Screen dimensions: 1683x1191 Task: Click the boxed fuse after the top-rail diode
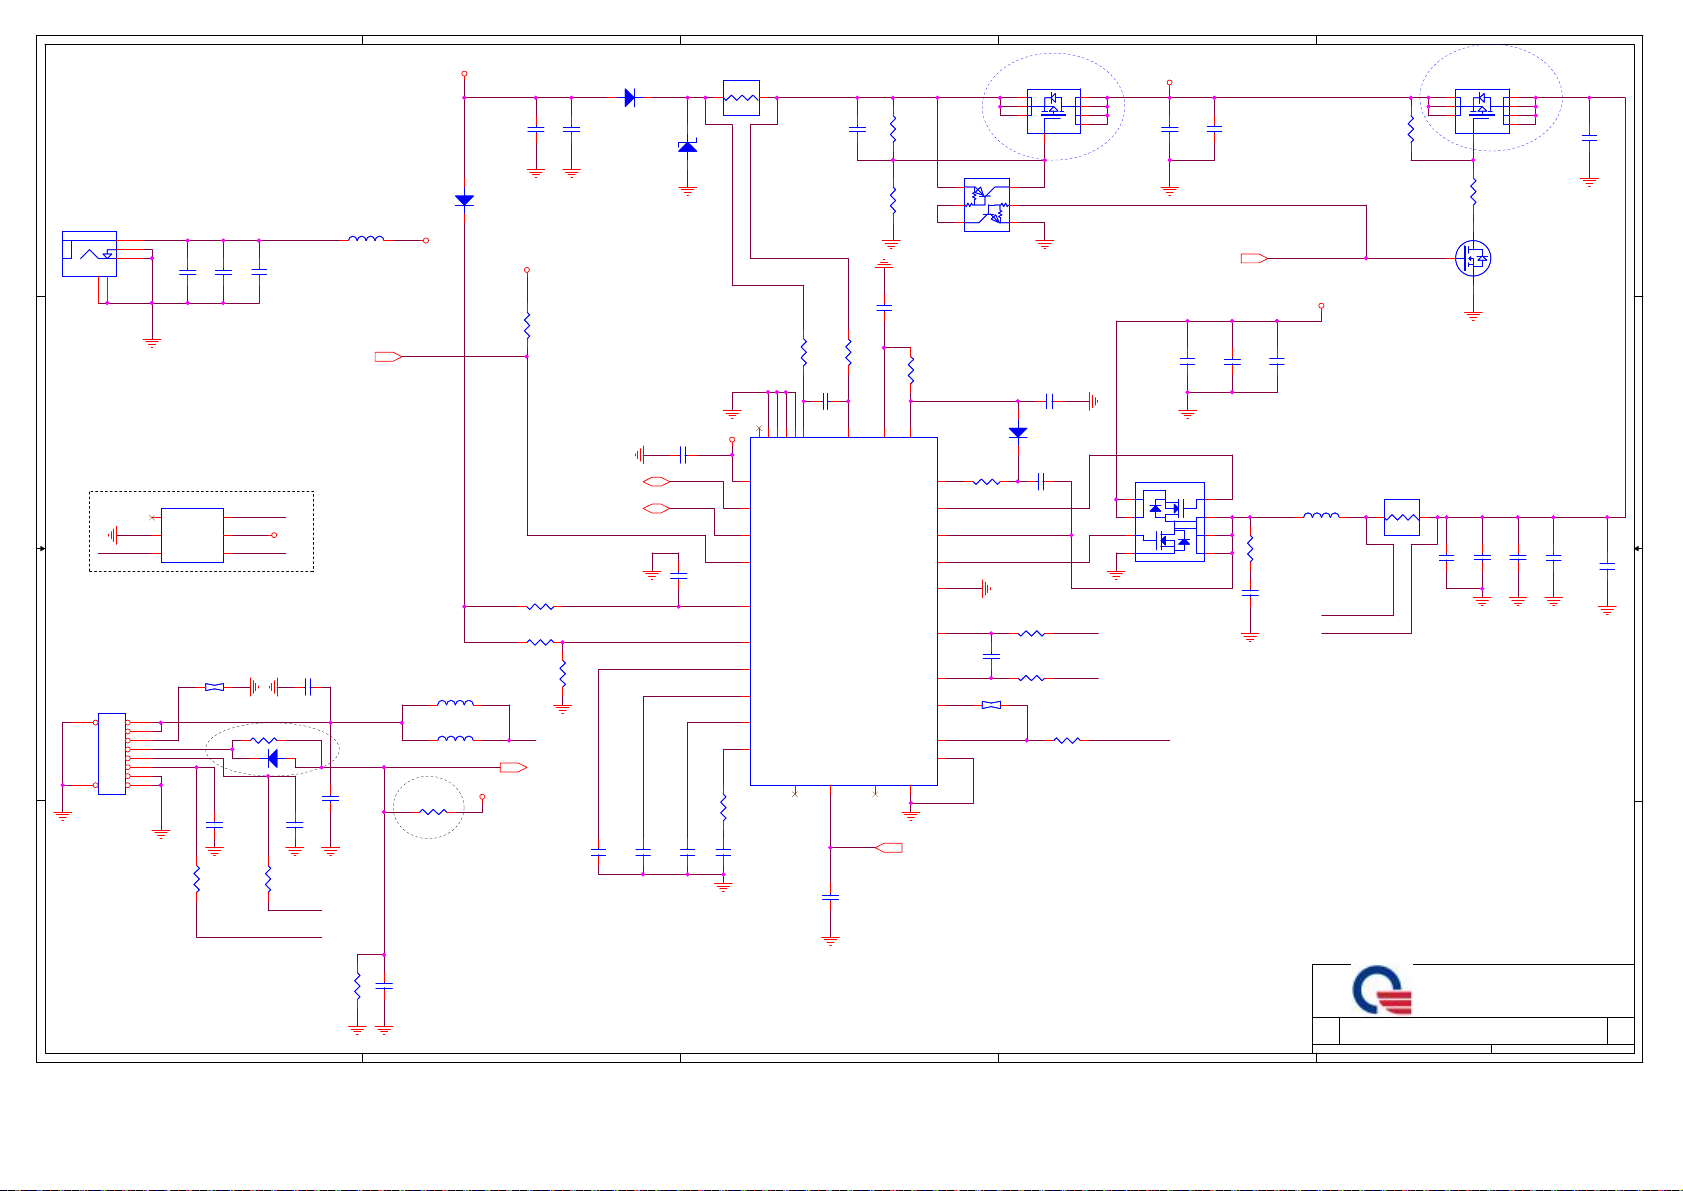pyautogui.click(x=741, y=98)
